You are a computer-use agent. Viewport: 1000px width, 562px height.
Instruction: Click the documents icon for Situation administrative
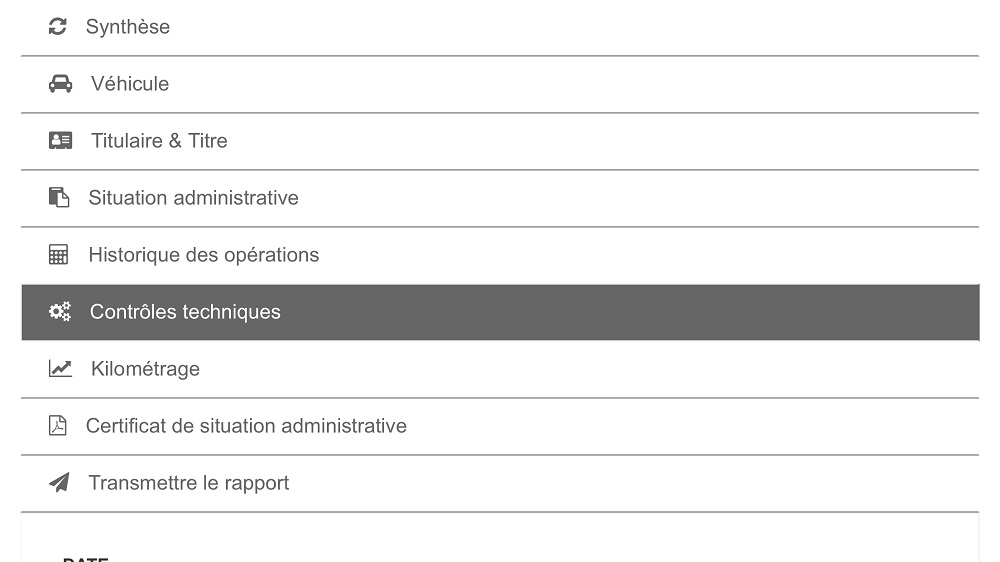click(x=59, y=197)
